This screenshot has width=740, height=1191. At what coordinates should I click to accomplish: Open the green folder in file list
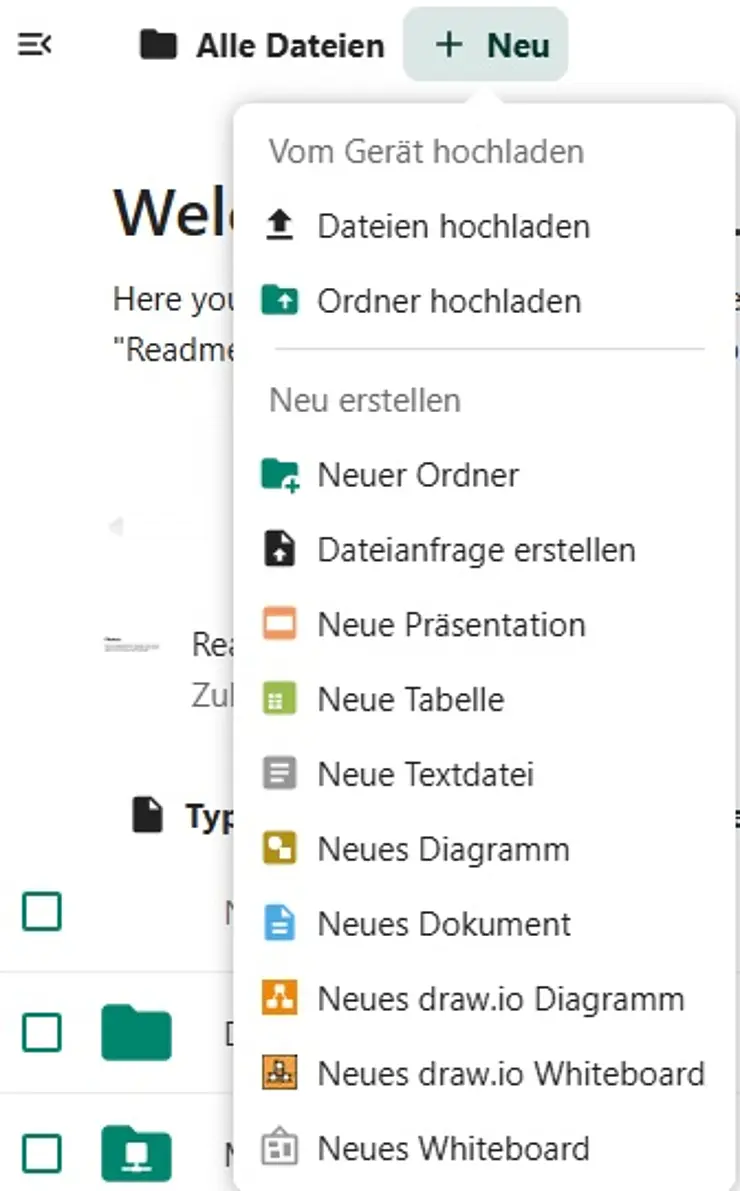point(136,1032)
